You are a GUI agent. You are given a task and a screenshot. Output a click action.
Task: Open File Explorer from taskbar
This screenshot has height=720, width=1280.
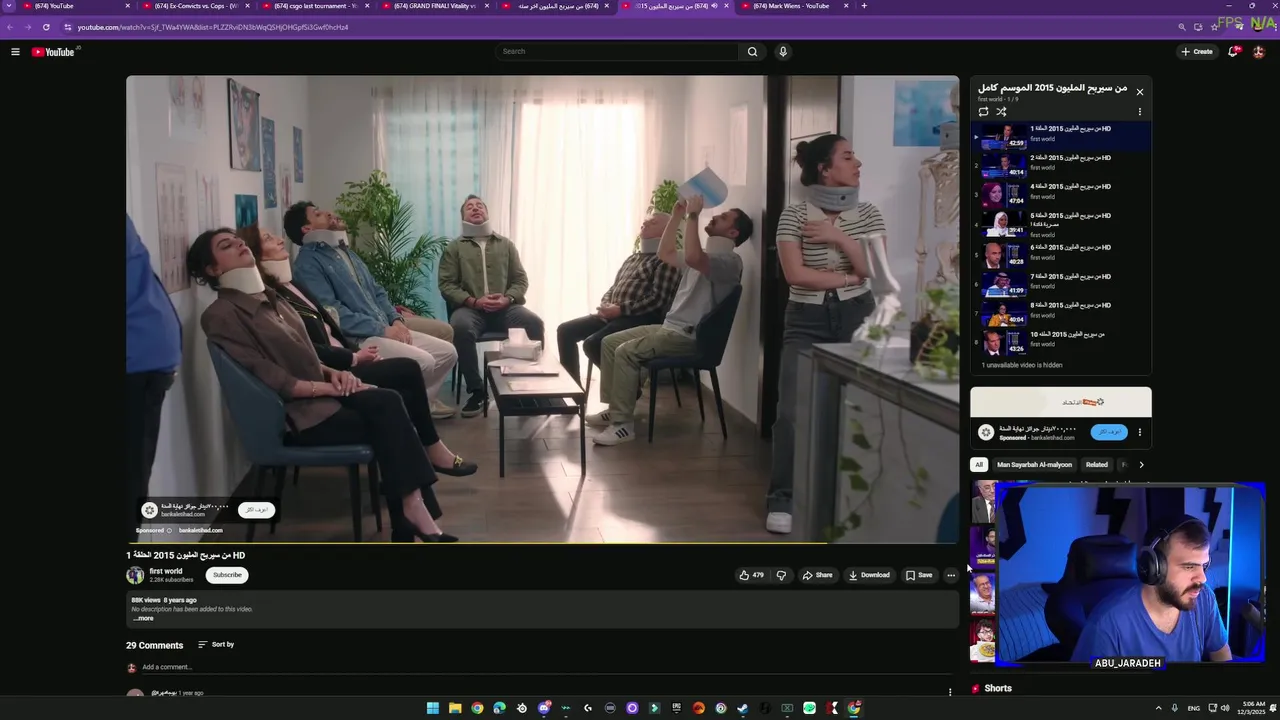[x=455, y=708]
